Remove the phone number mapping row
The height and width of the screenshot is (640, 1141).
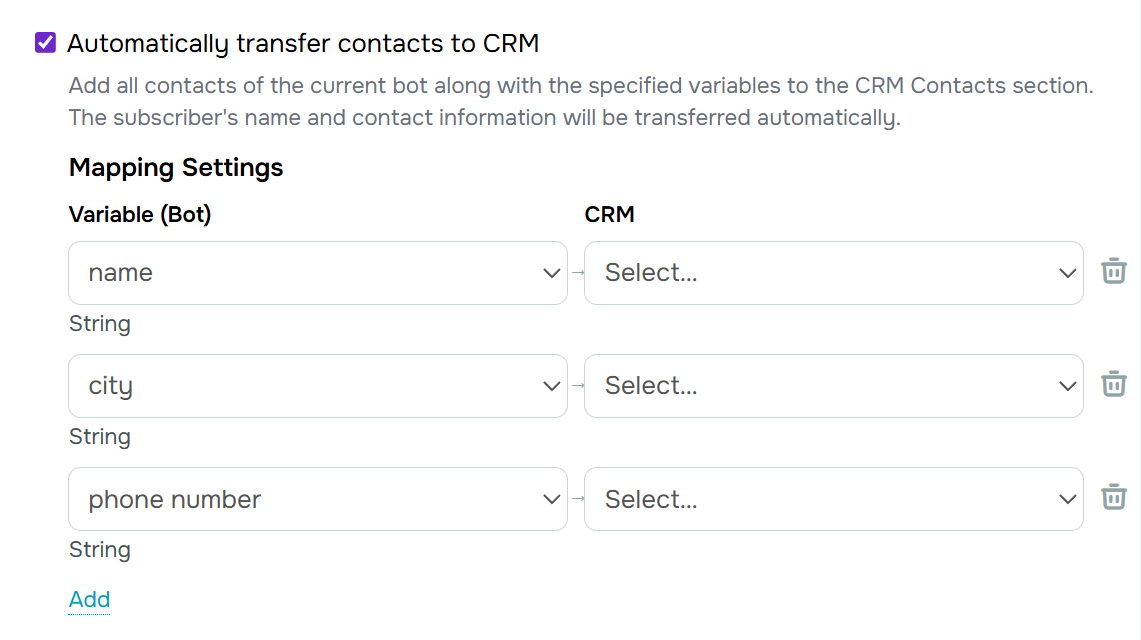click(1113, 498)
